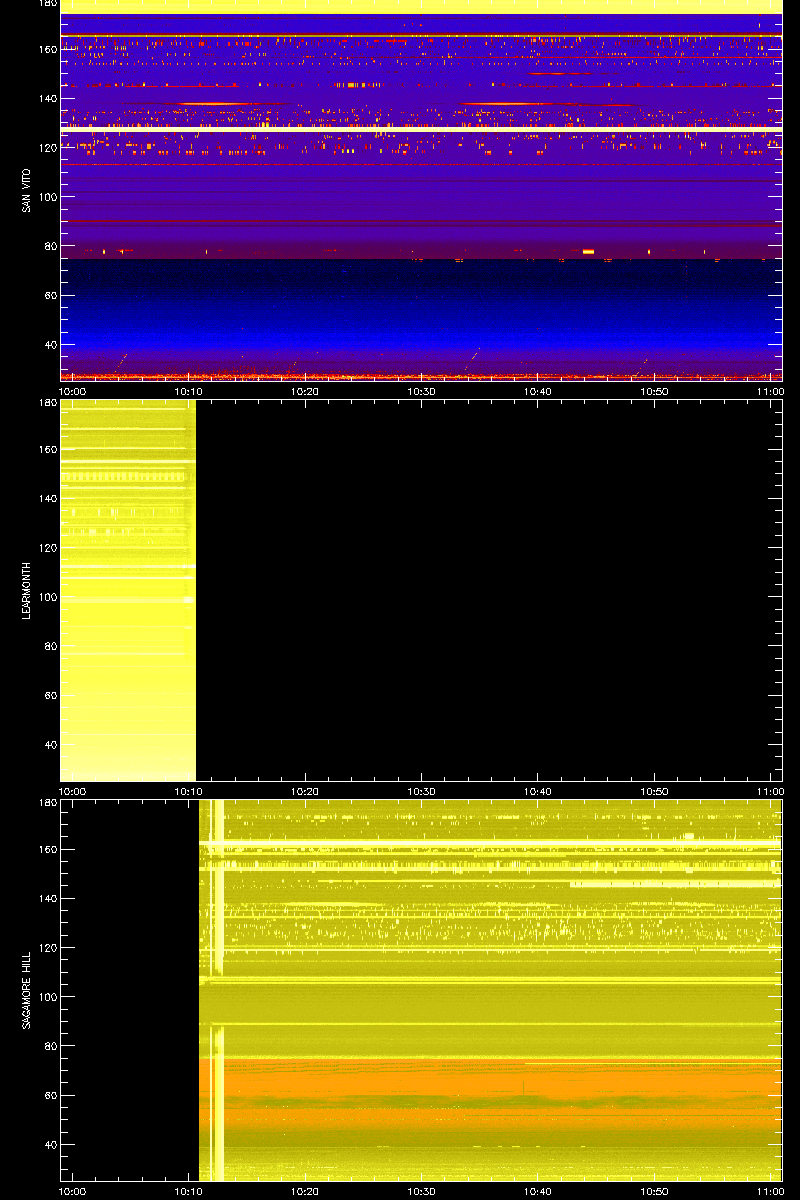Click 10:10 tick under Learmonth panel

tap(189, 791)
